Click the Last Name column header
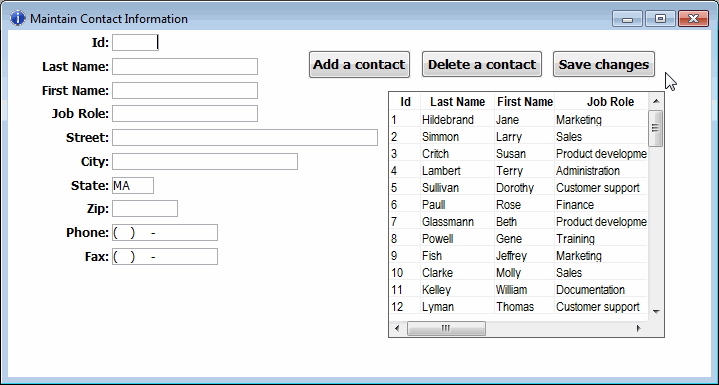The width and height of the screenshot is (719, 385). (457, 102)
